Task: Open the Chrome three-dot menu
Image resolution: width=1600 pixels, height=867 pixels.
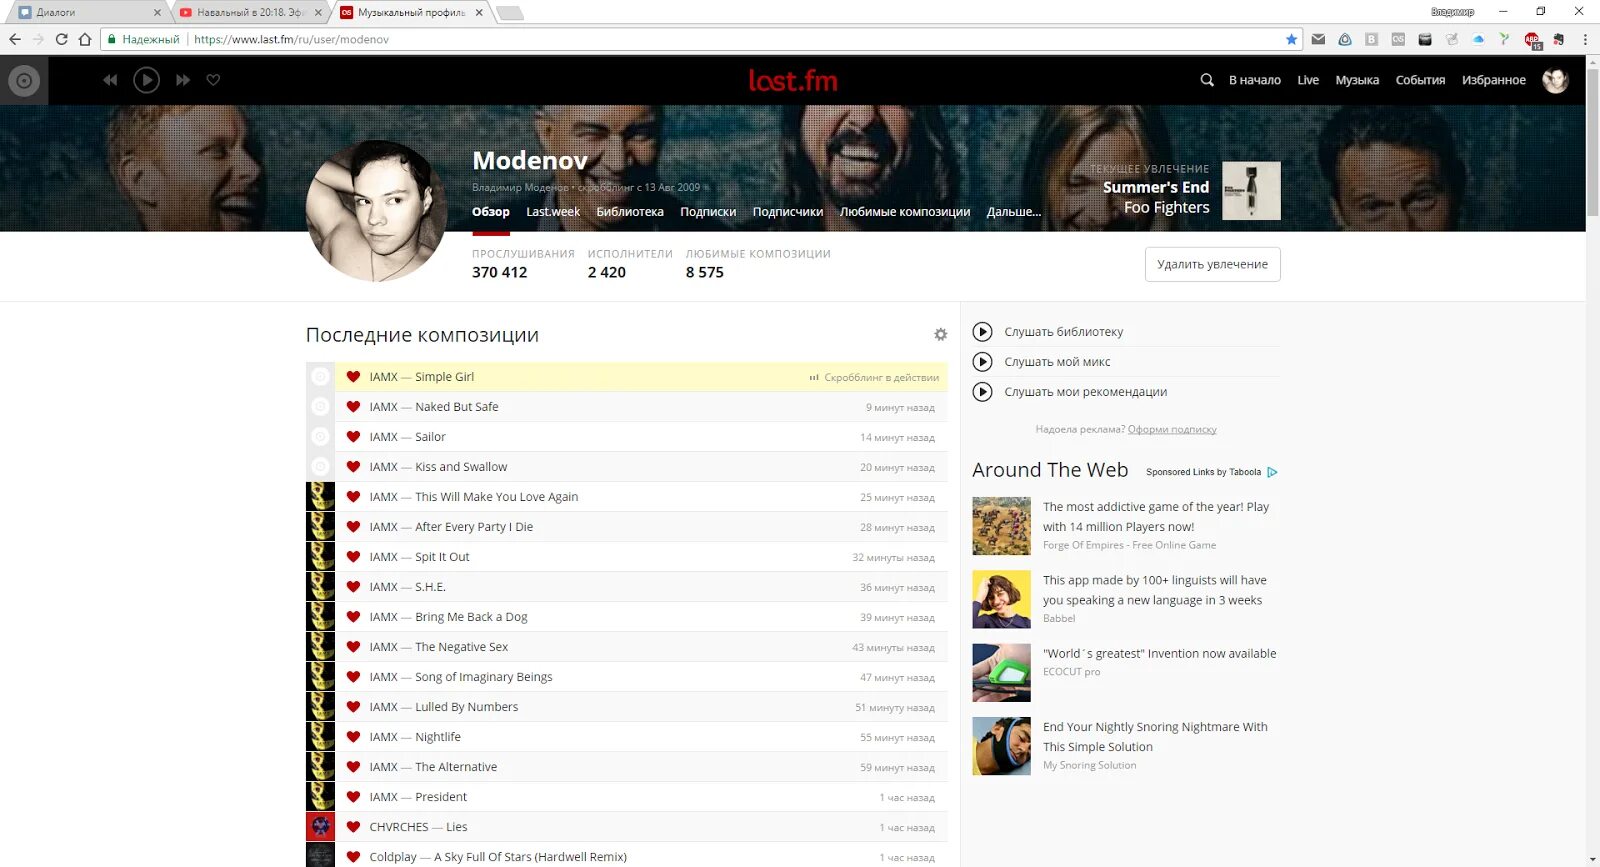Action: [x=1585, y=39]
